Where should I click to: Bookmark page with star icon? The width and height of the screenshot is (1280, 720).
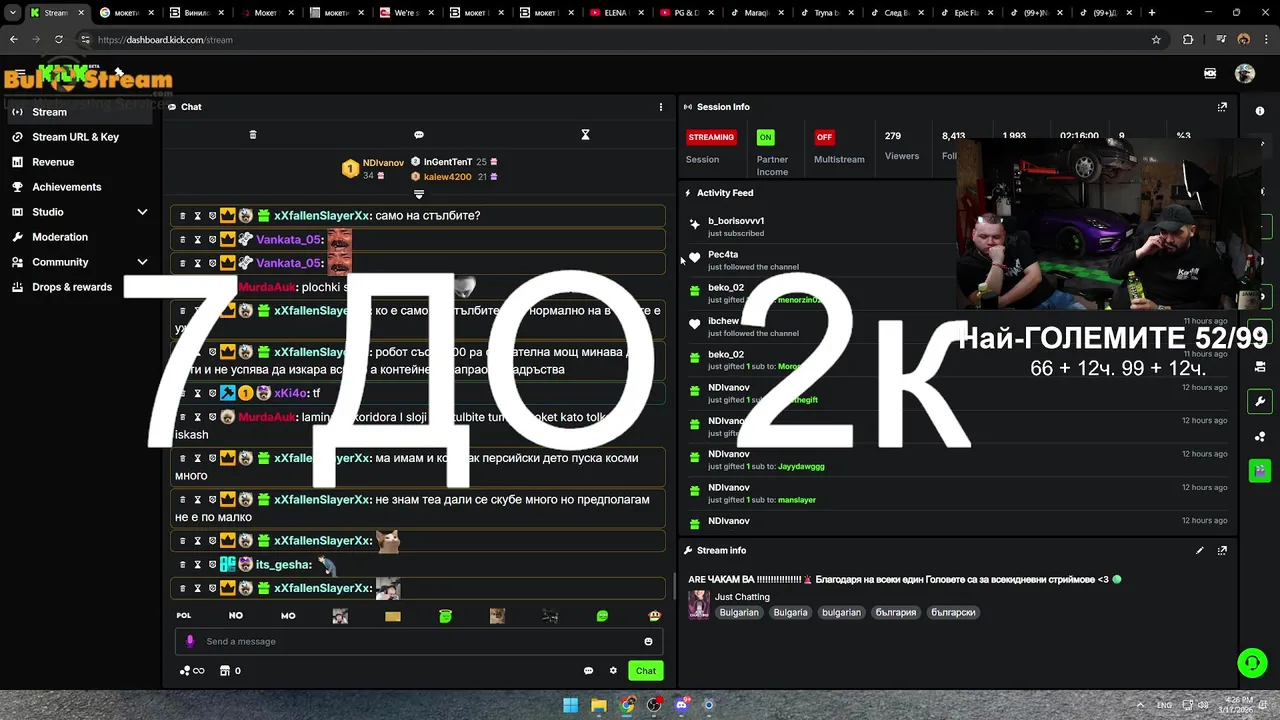point(1156,40)
